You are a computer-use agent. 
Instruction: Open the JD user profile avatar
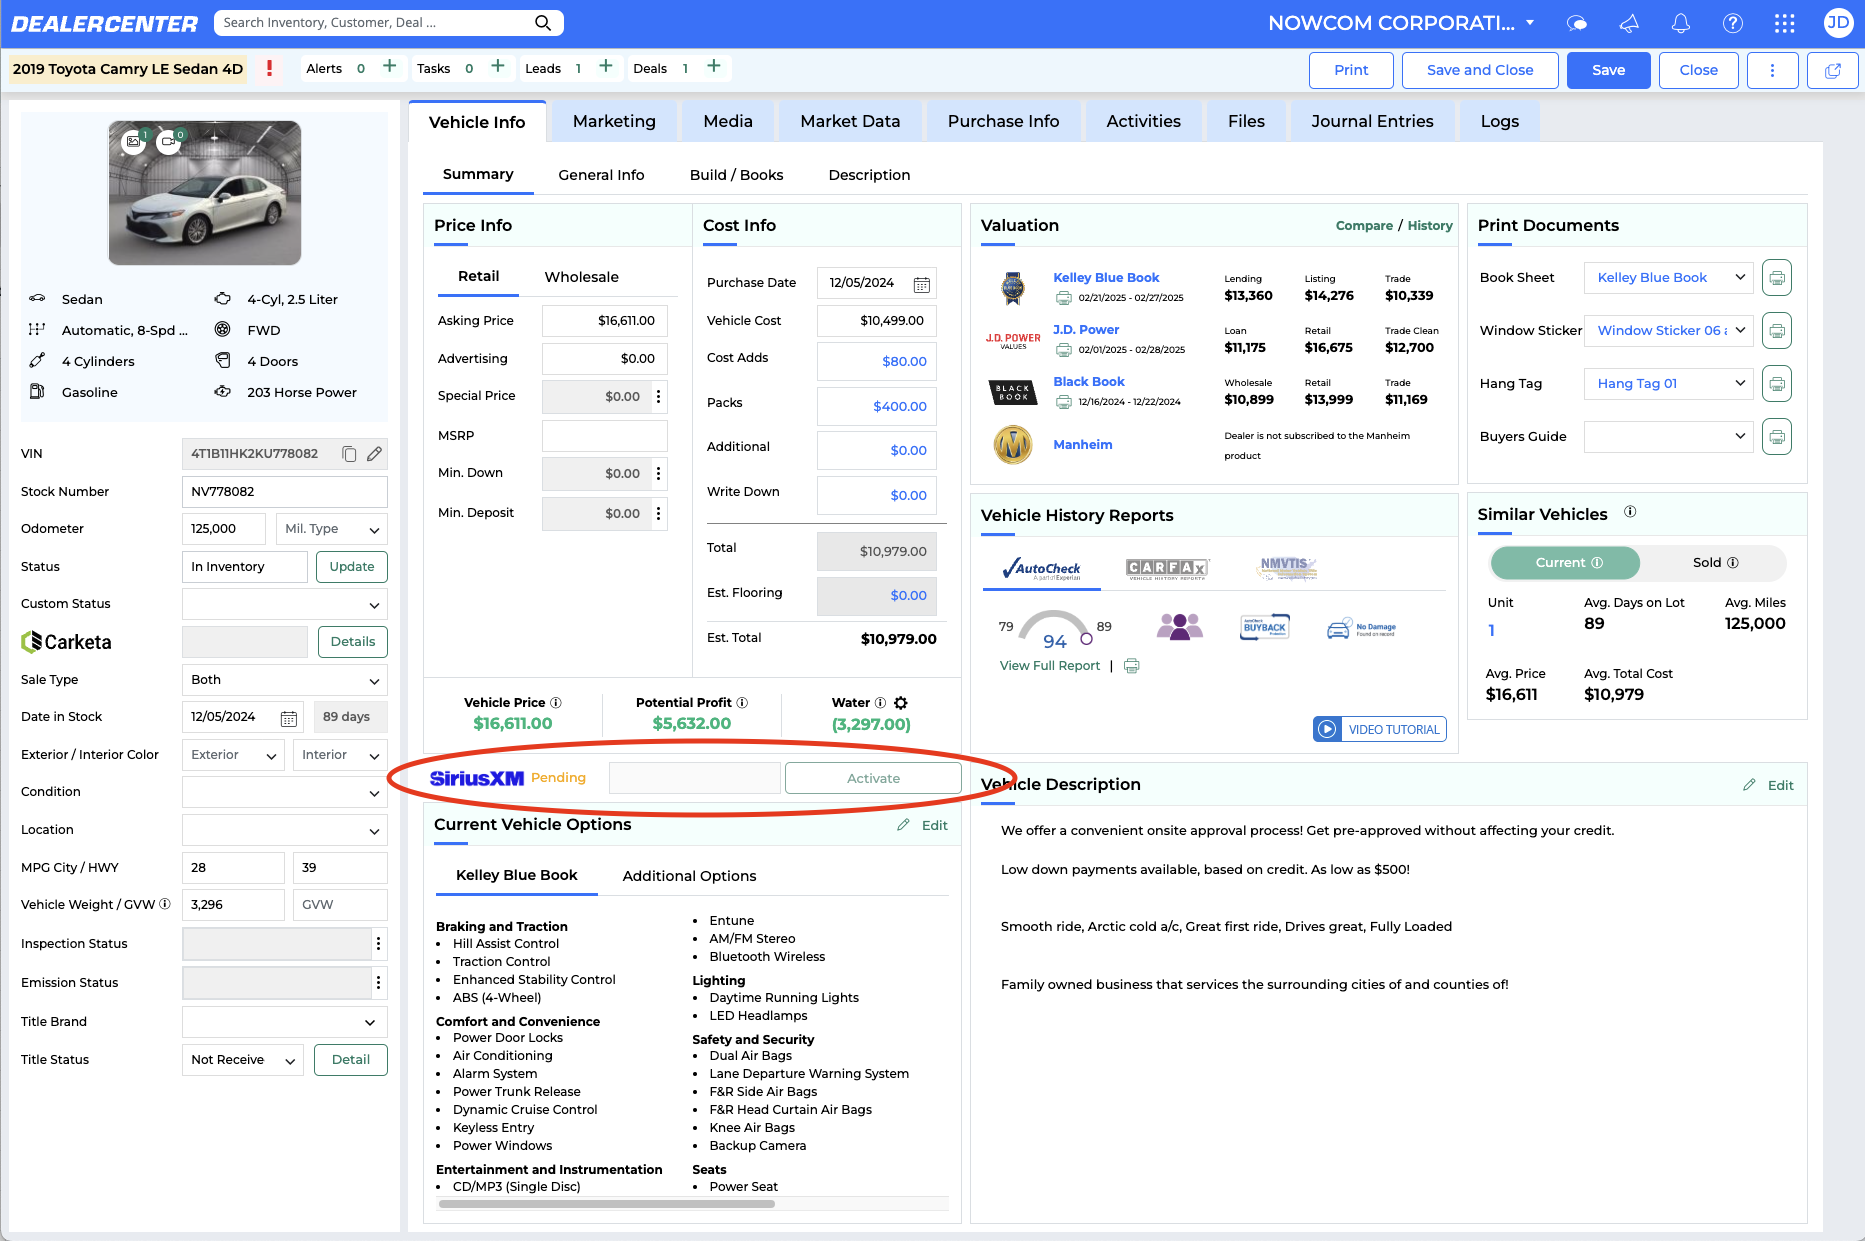pyautogui.click(x=1838, y=23)
